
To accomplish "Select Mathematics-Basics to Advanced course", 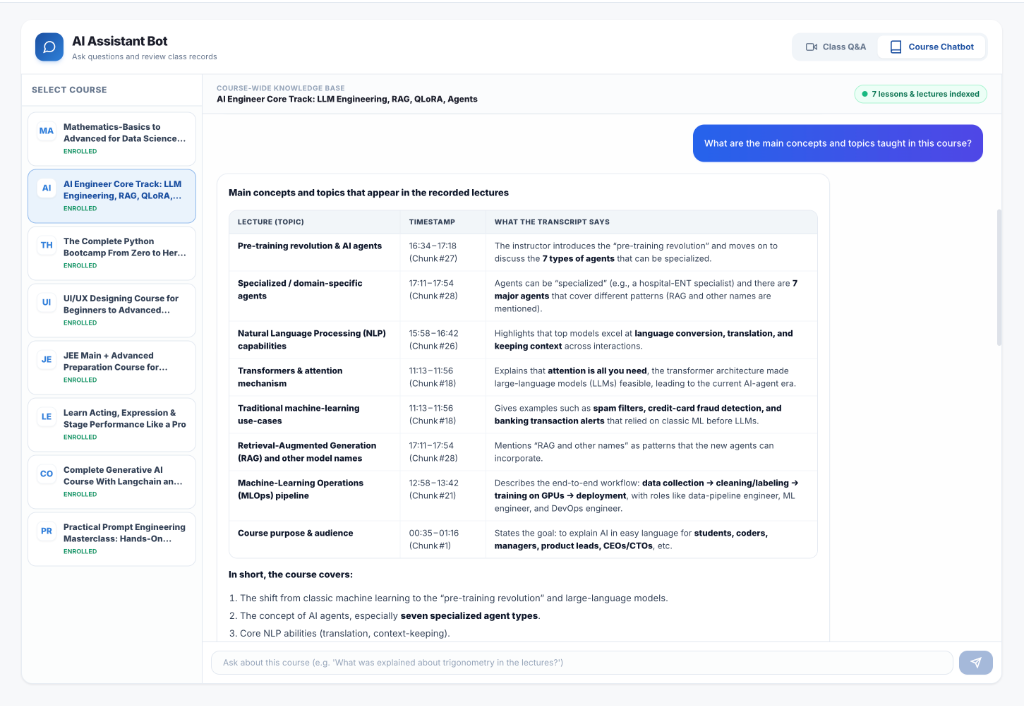I will (x=112, y=138).
